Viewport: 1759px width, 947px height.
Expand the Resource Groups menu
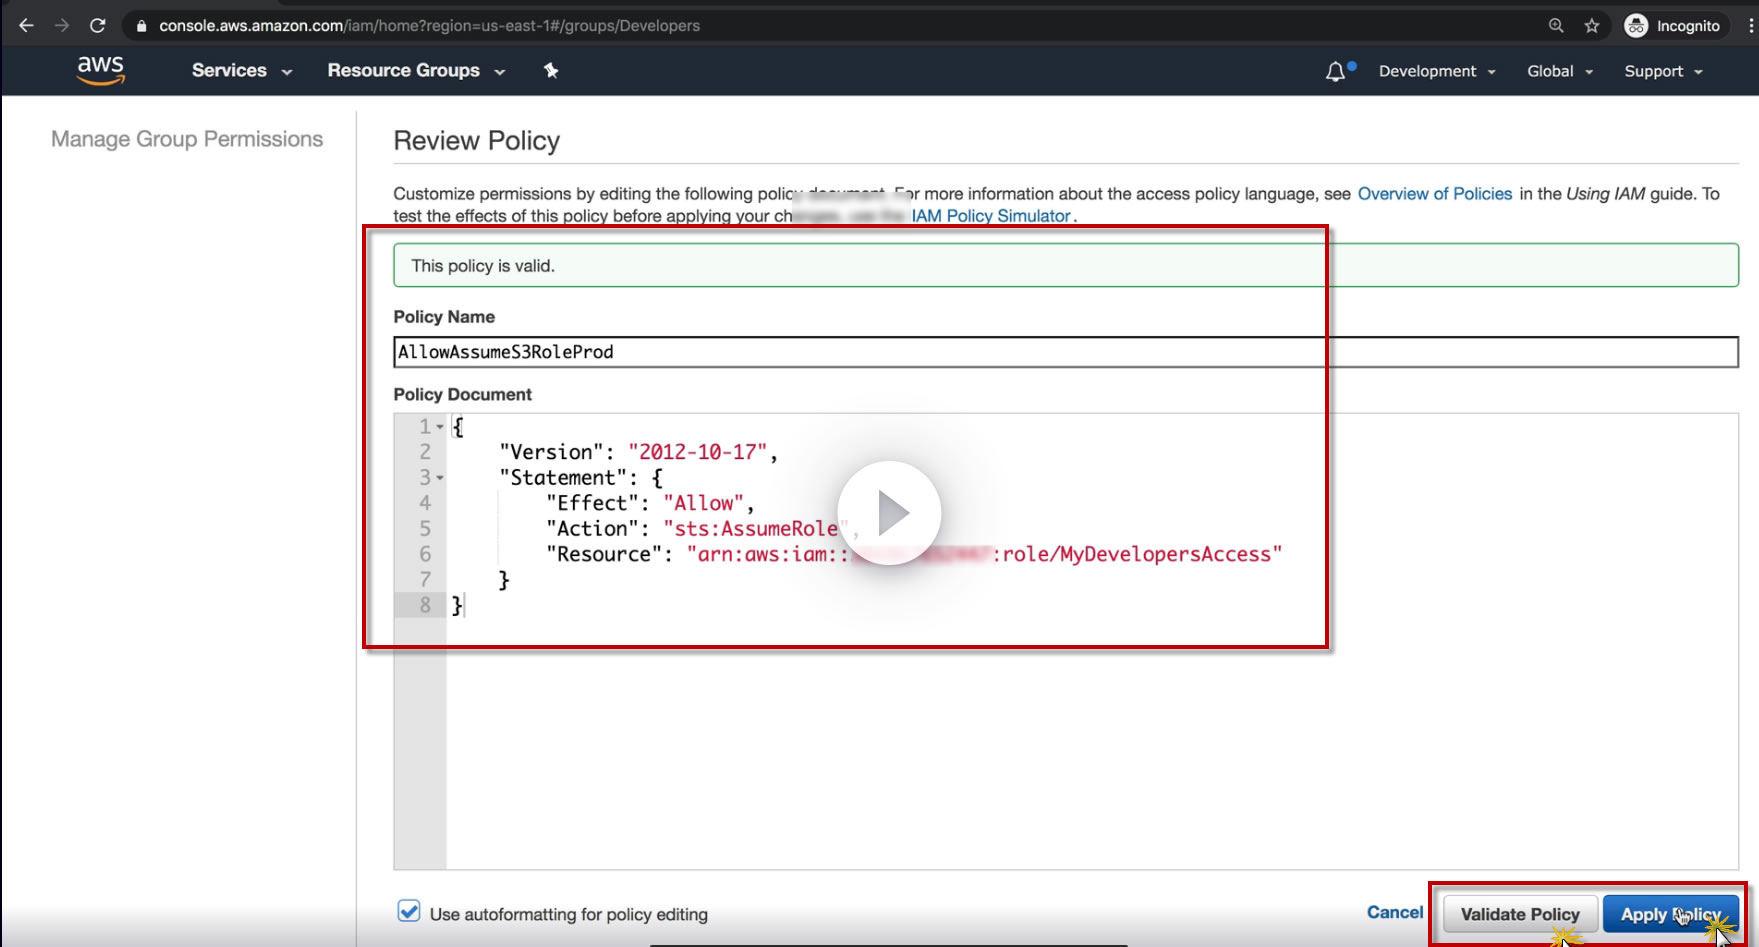tap(416, 71)
